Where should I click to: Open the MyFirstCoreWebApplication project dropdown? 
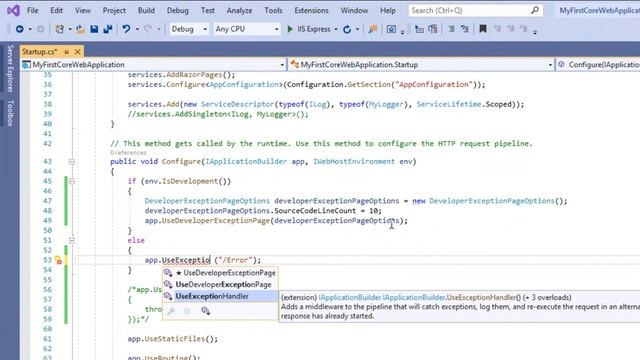click(153, 64)
